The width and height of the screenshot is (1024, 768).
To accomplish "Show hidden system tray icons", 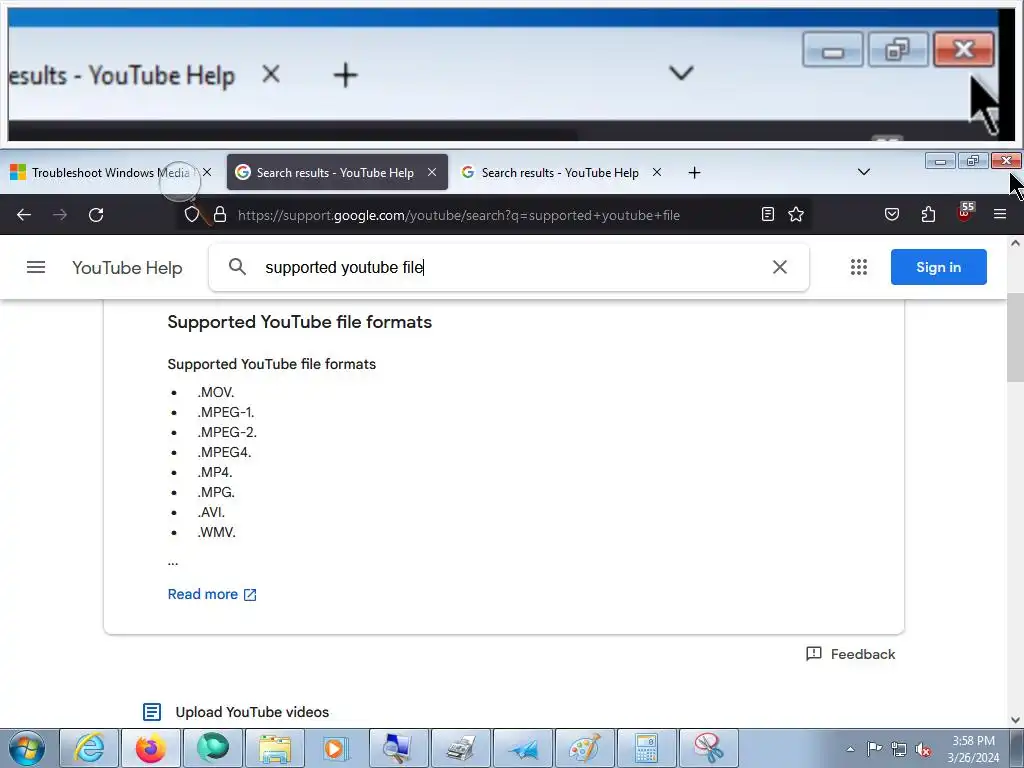I will (850, 749).
